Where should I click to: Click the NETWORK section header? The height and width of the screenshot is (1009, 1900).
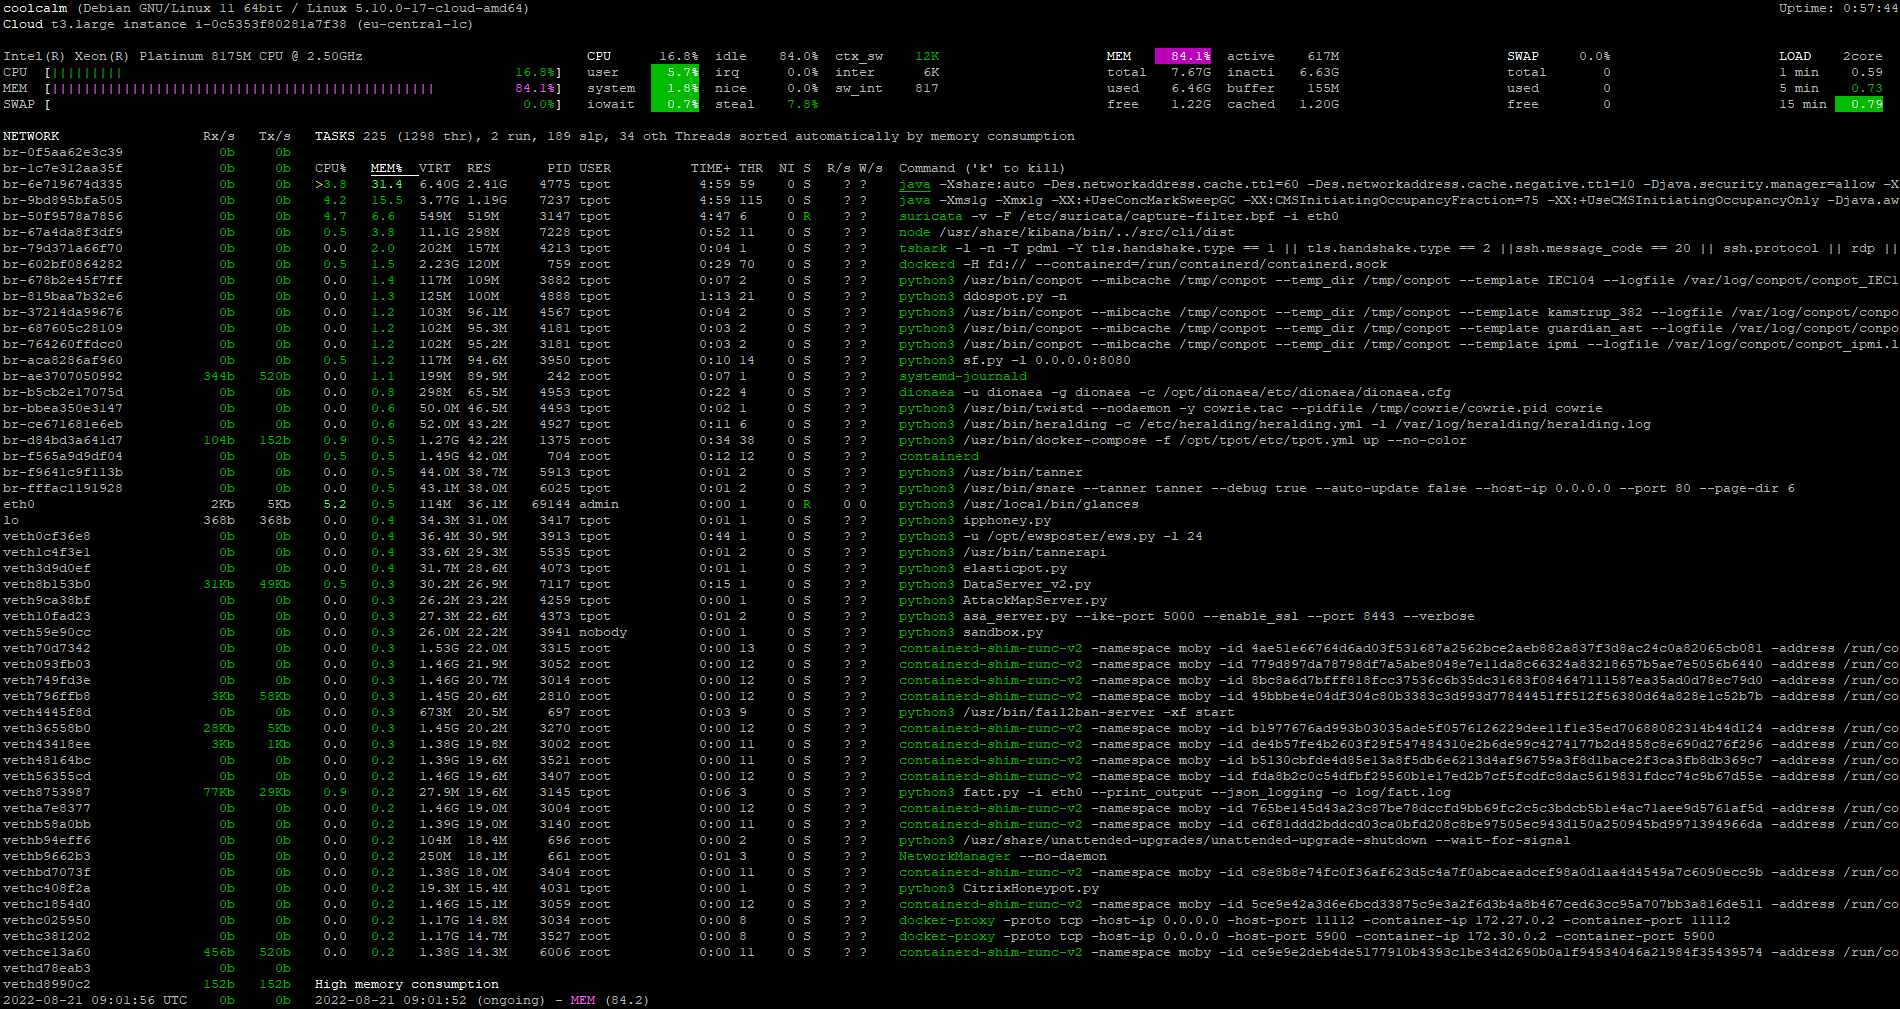[31, 136]
